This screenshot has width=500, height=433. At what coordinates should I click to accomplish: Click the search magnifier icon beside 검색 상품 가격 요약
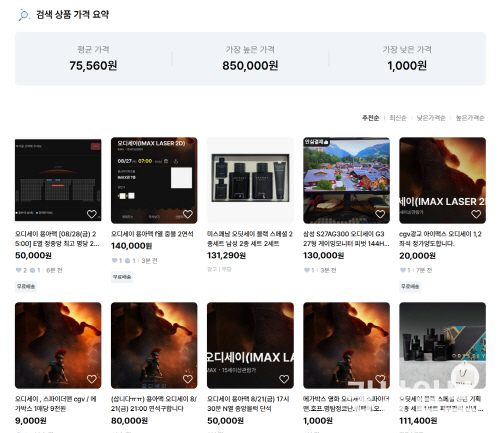point(24,15)
